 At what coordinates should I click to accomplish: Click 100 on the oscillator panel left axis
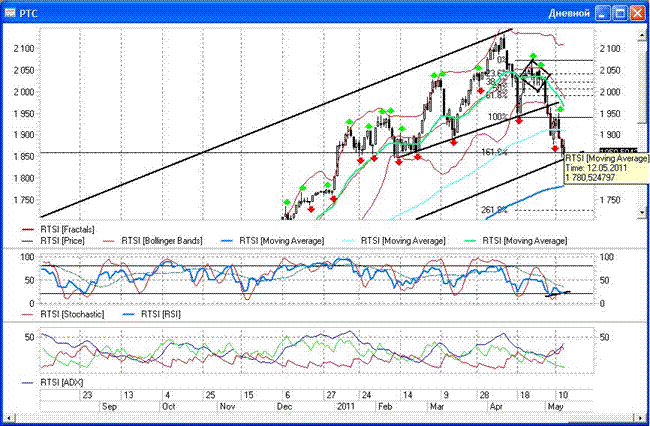27,257
